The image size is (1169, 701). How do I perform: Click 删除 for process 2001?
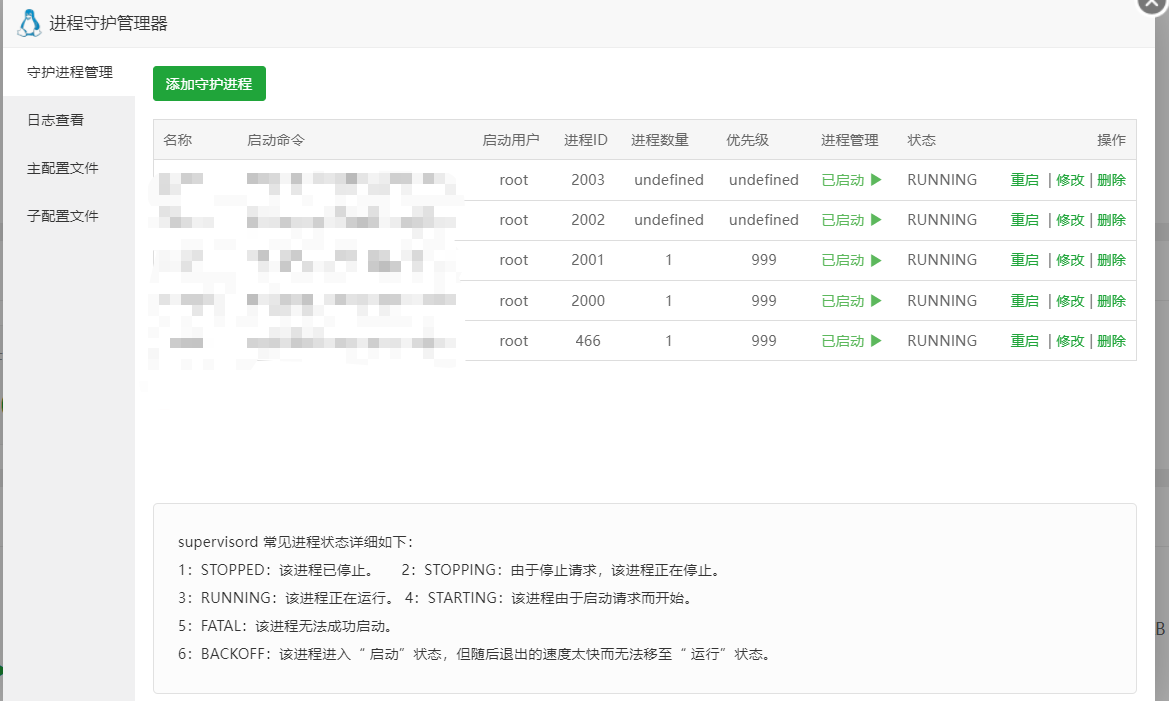(x=1112, y=260)
